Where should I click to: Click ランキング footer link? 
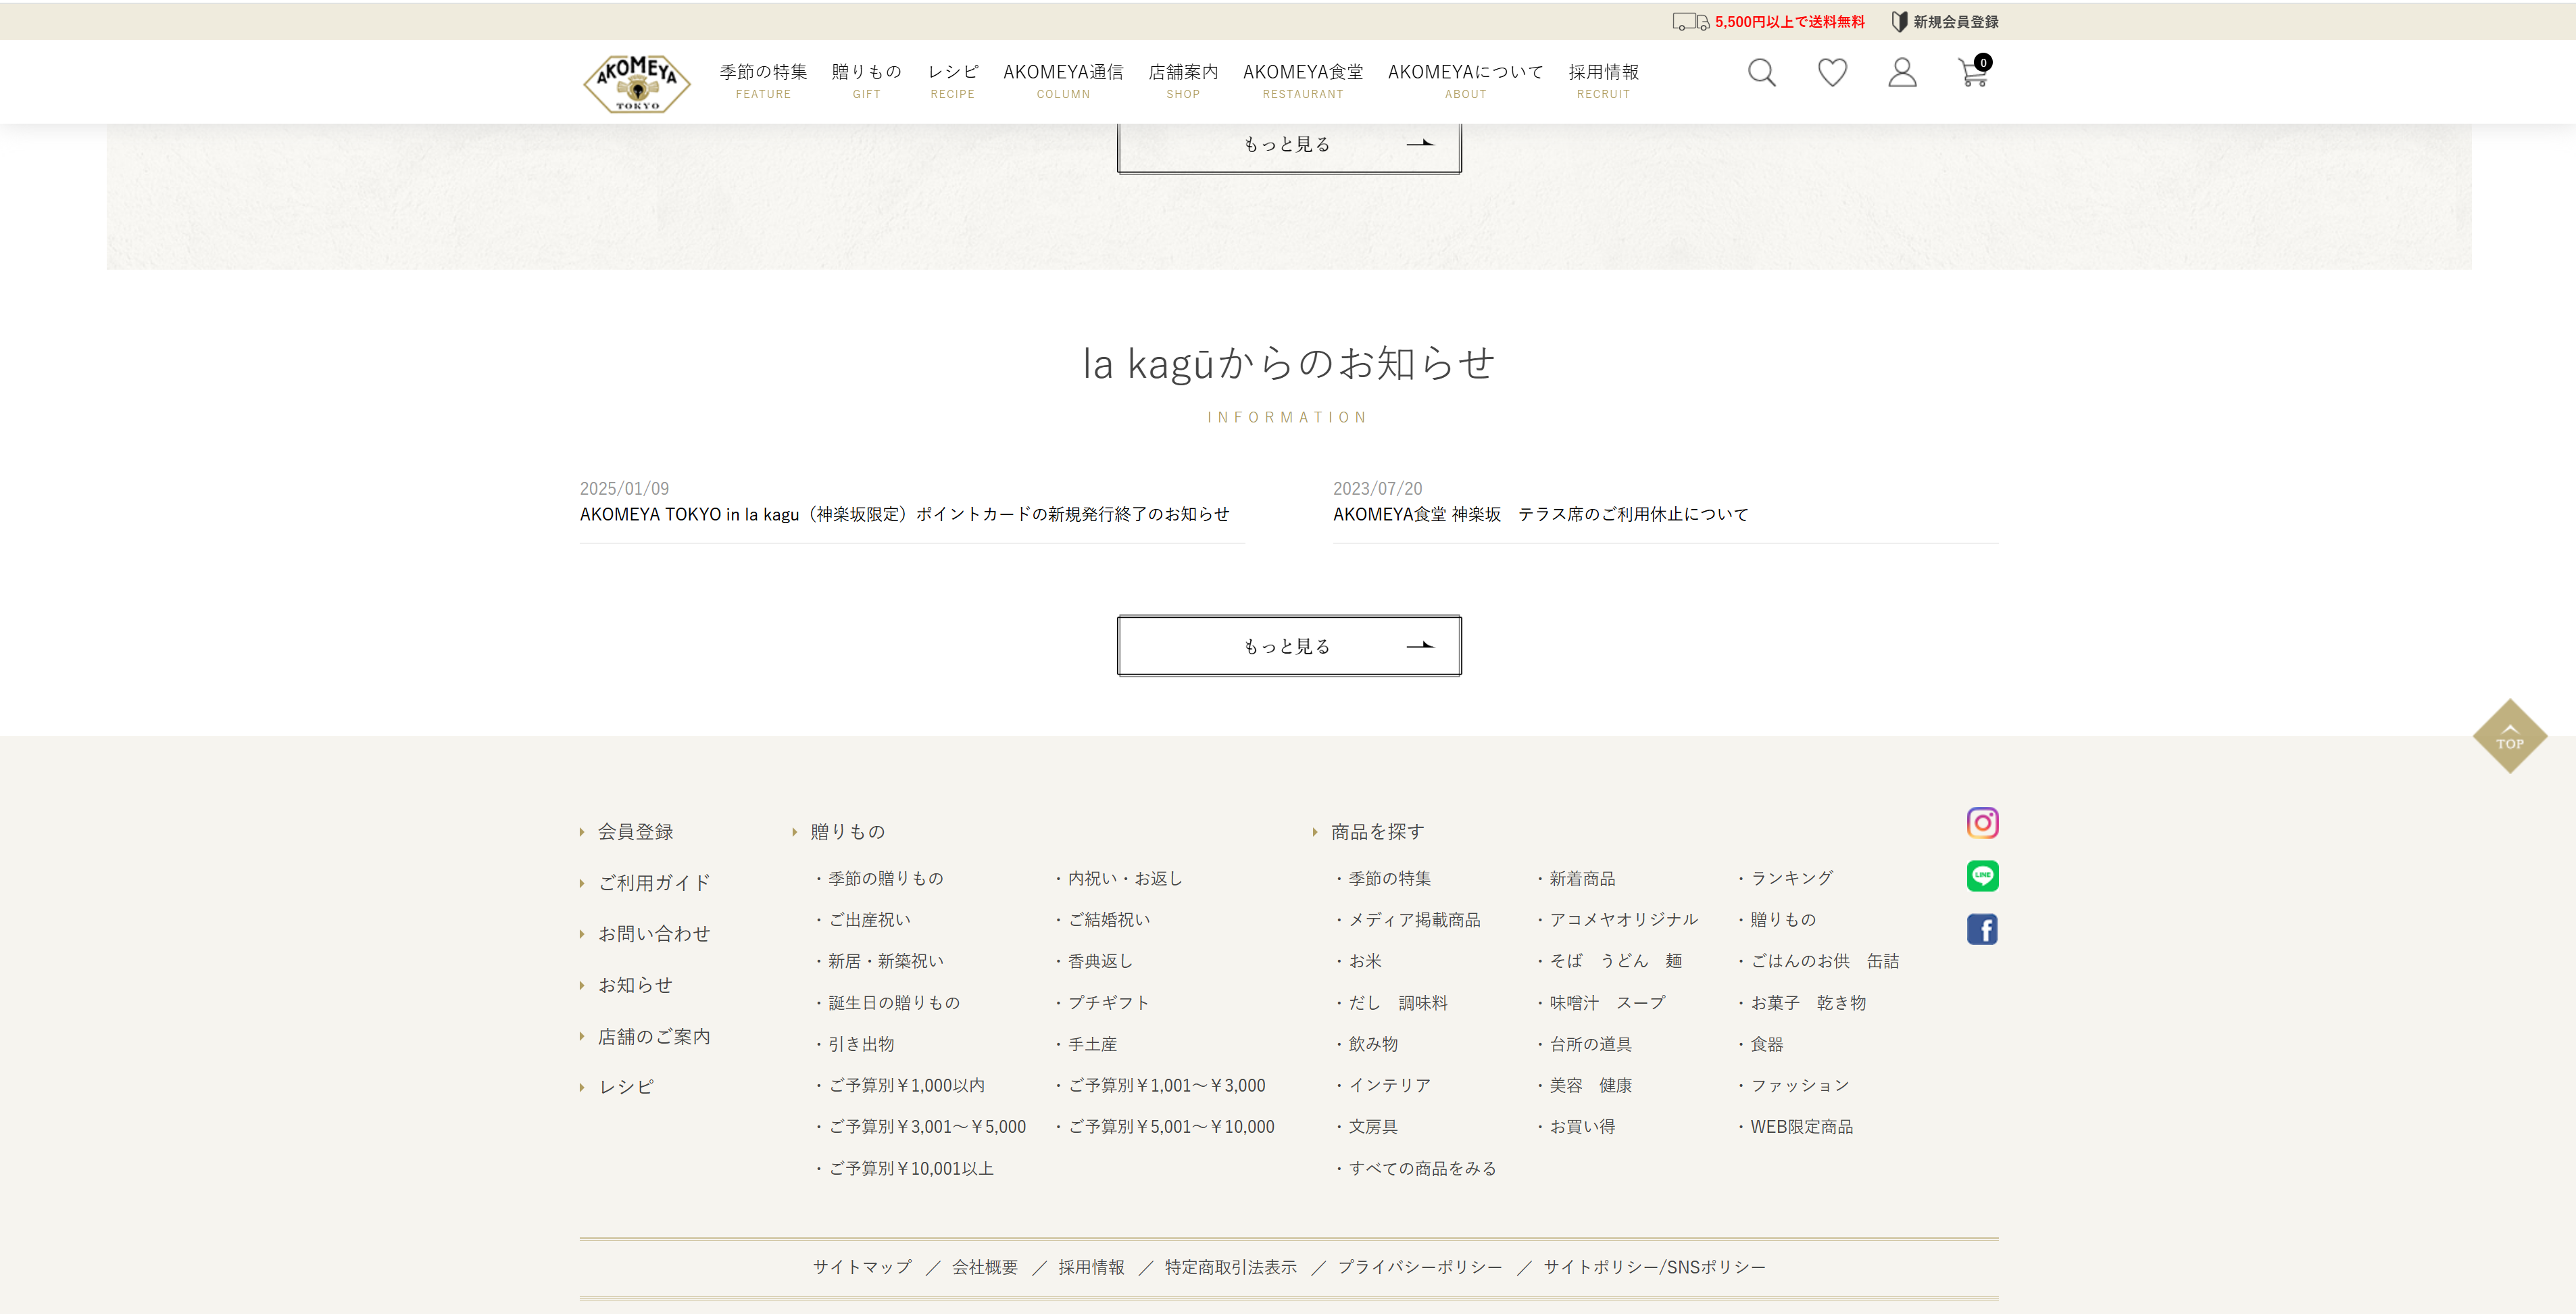coord(1791,878)
